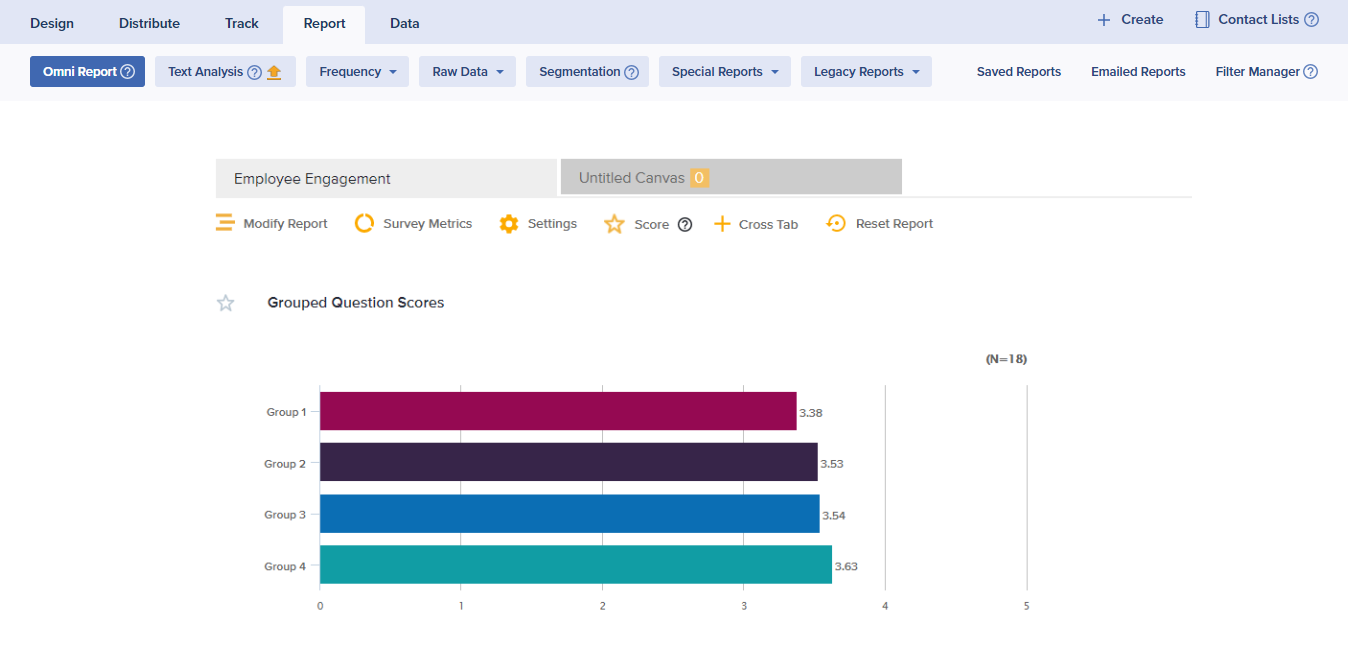Open Survey Metrics donut icon
The width and height of the screenshot is (1348, 662).
click(365, 223)
